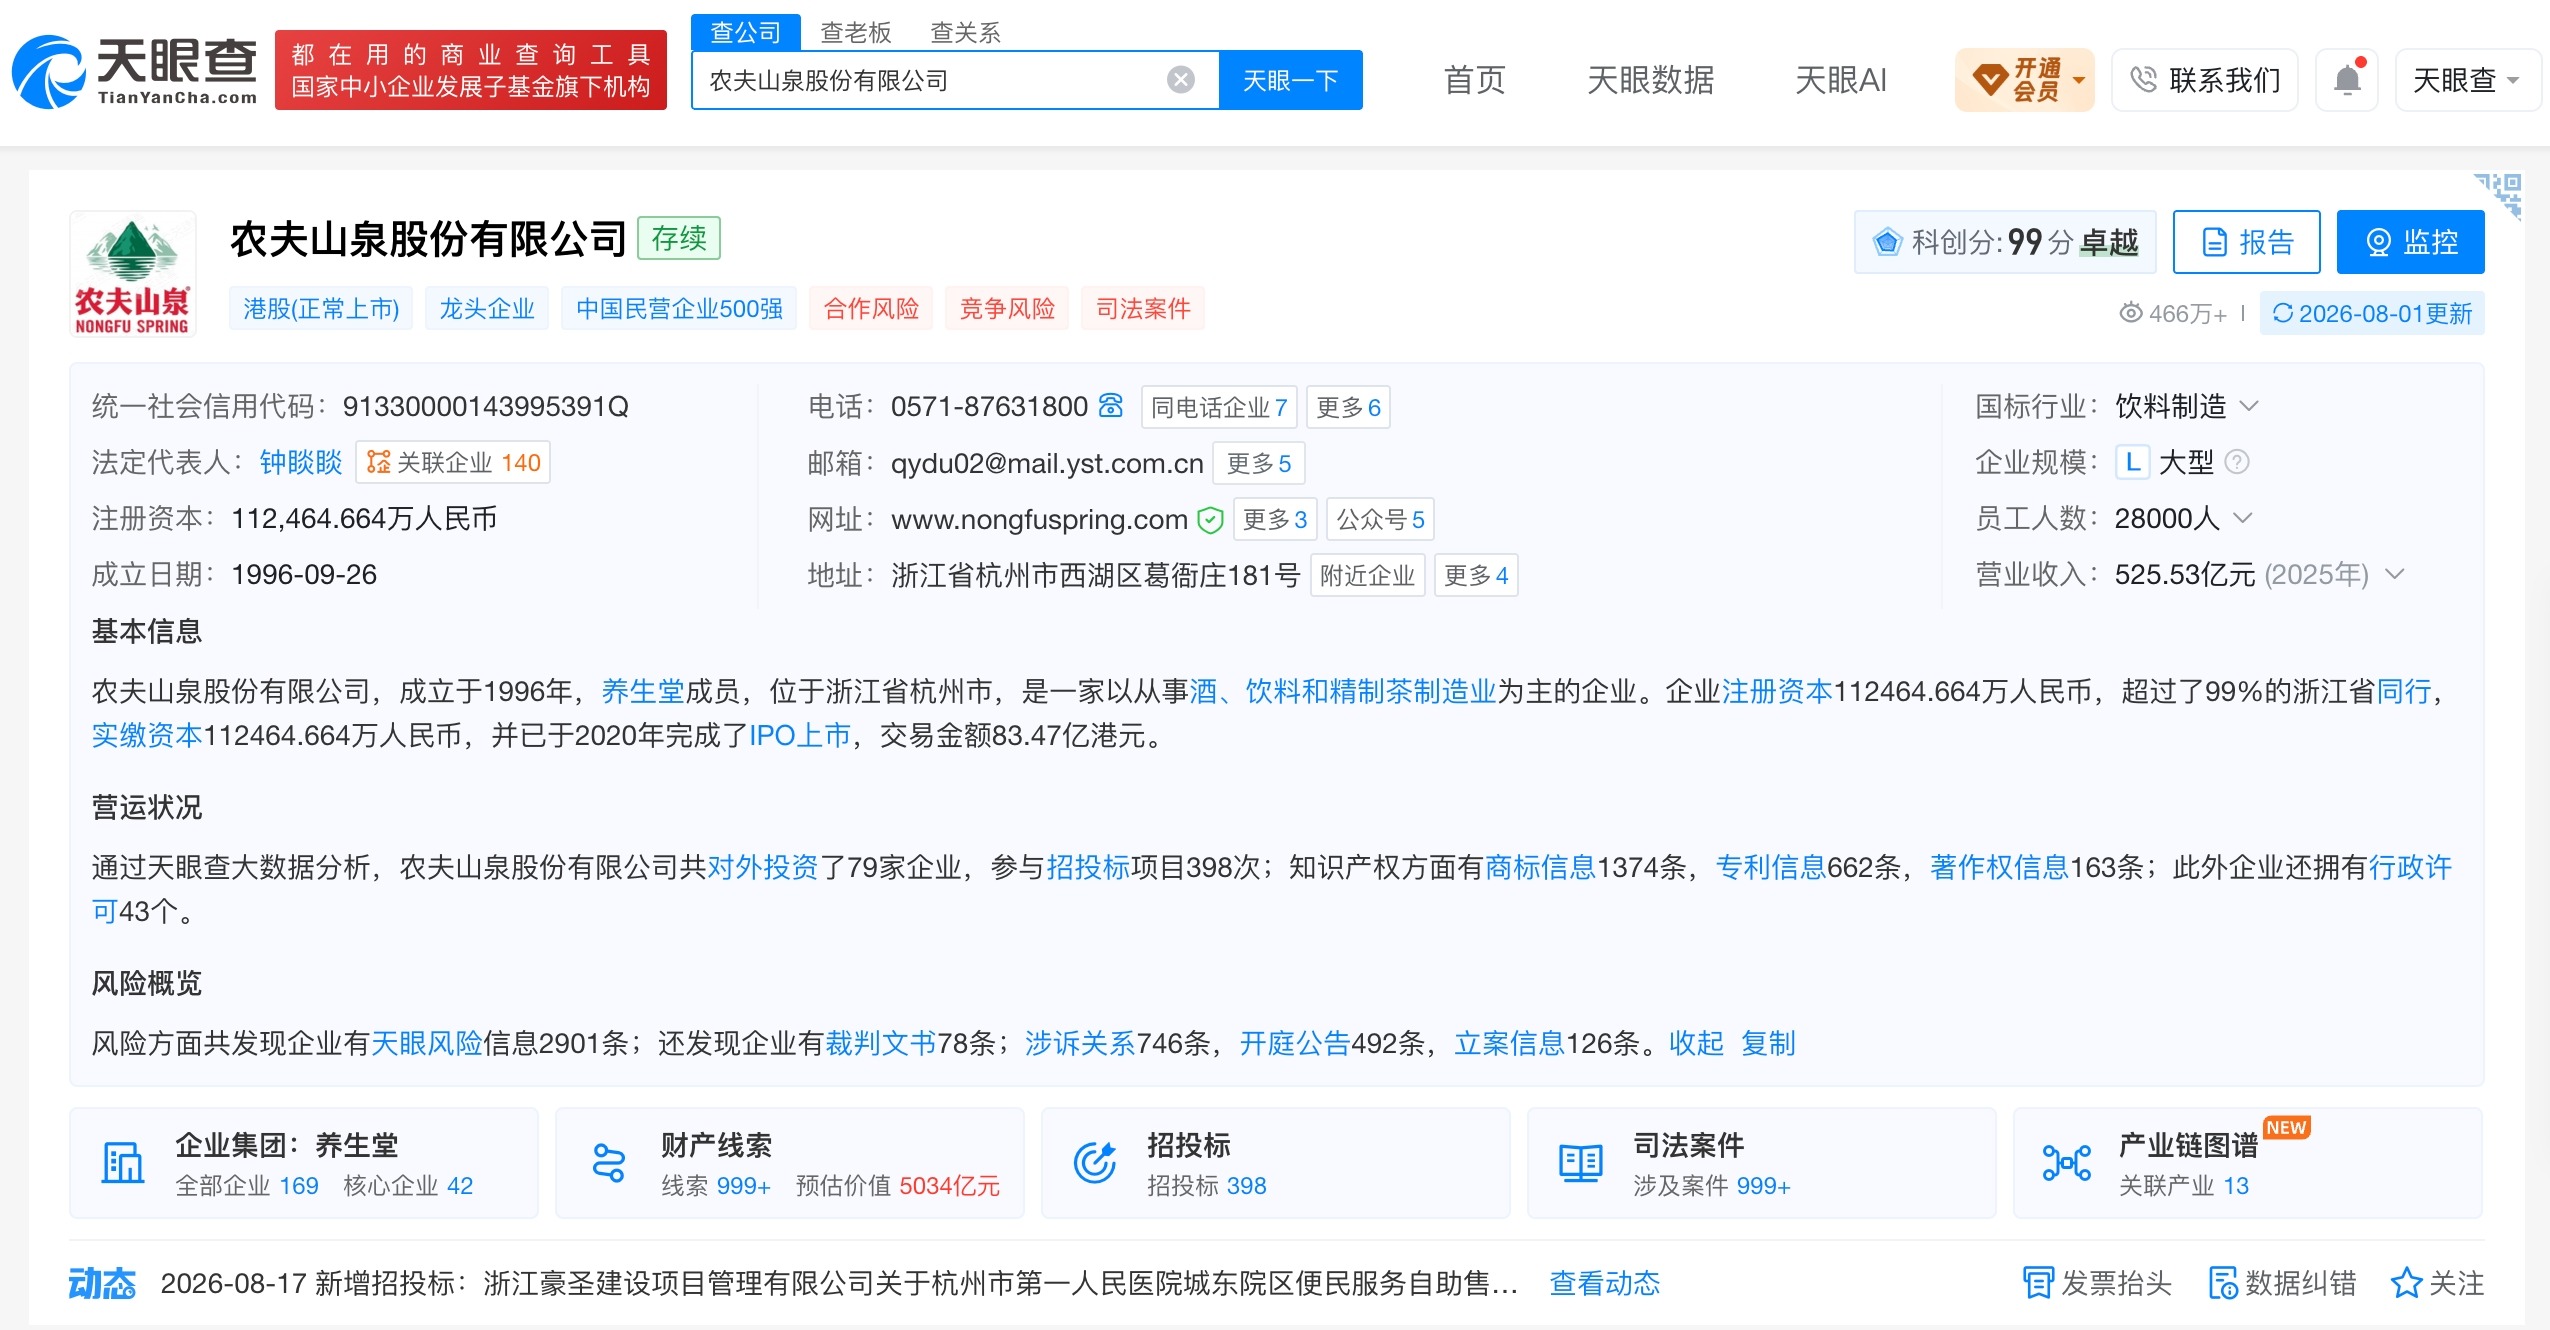Select the 查公司 search tab

(746, 32)
